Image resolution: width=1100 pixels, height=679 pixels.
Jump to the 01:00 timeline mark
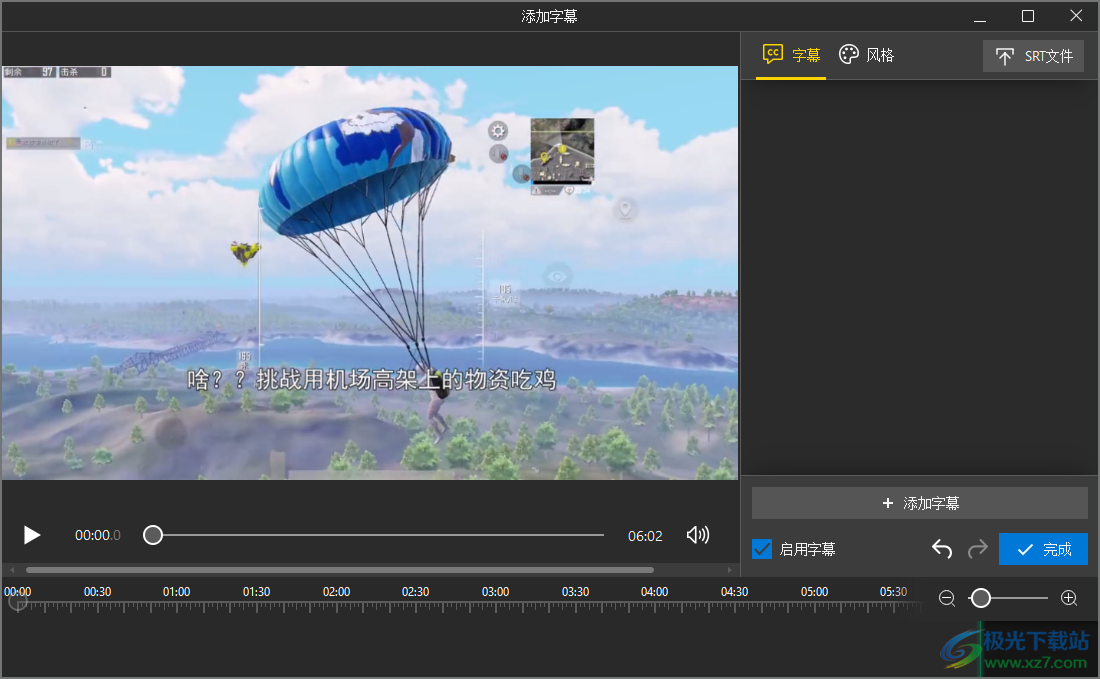tap(176, 592)
